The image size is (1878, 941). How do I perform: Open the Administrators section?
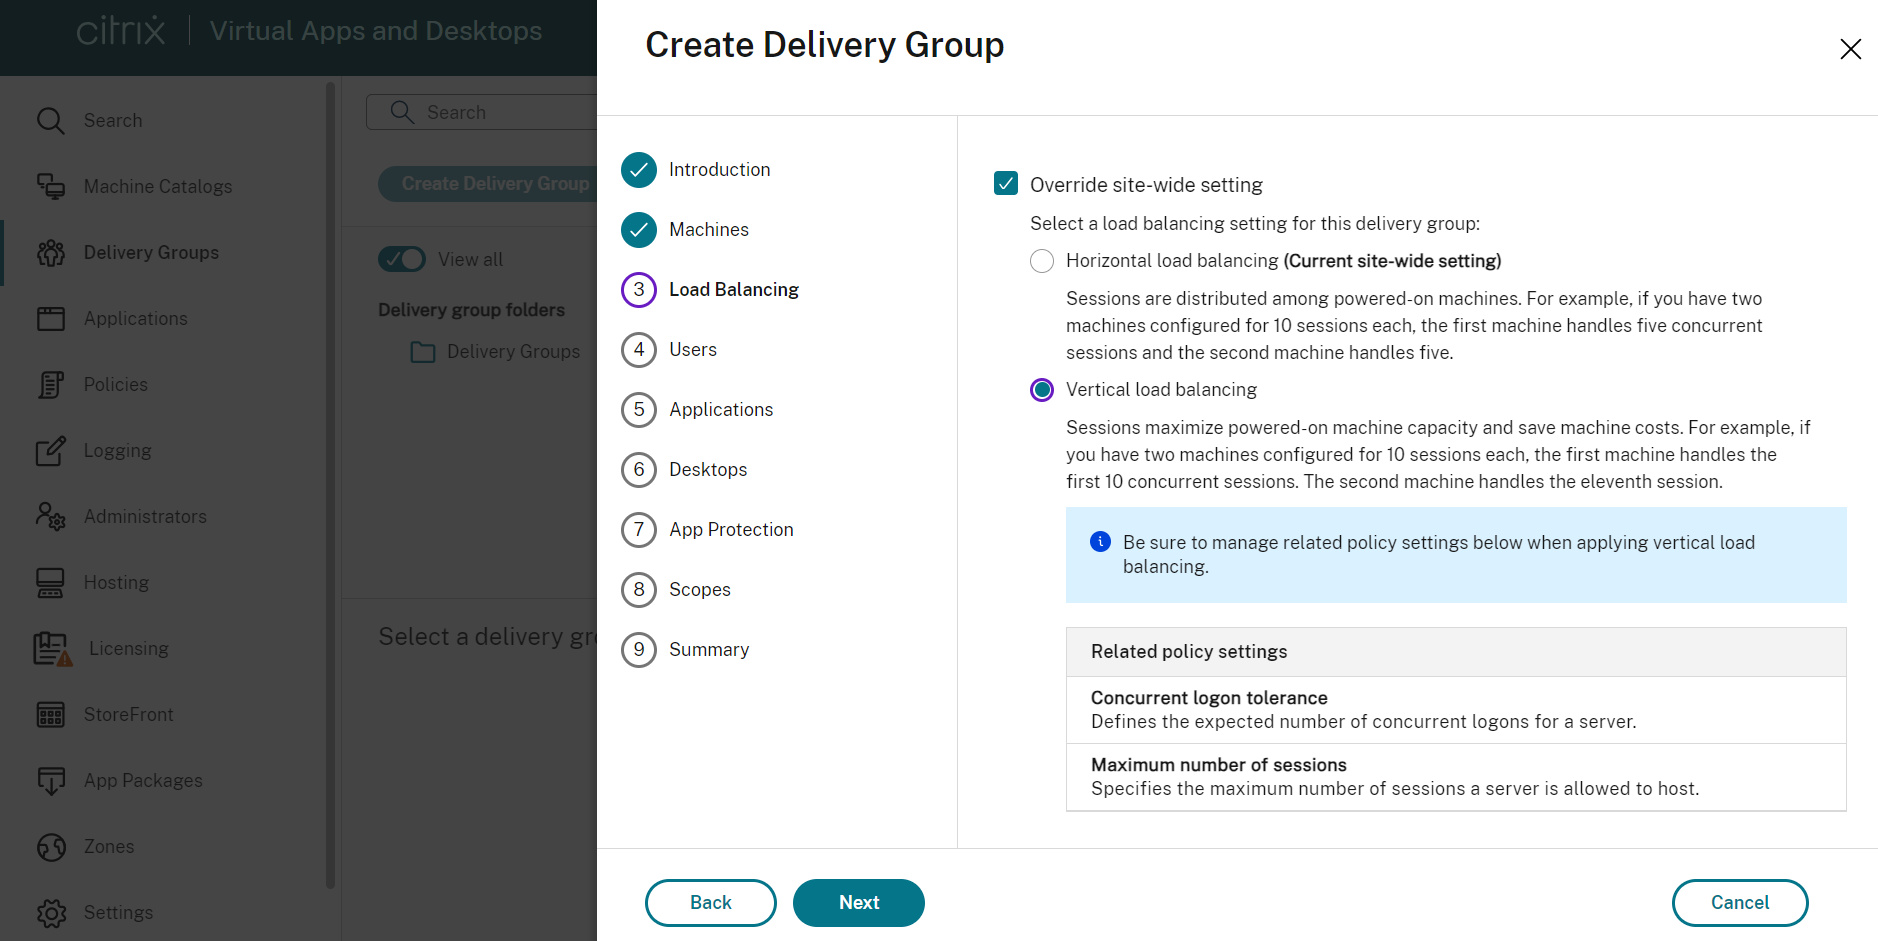(144, 516)
